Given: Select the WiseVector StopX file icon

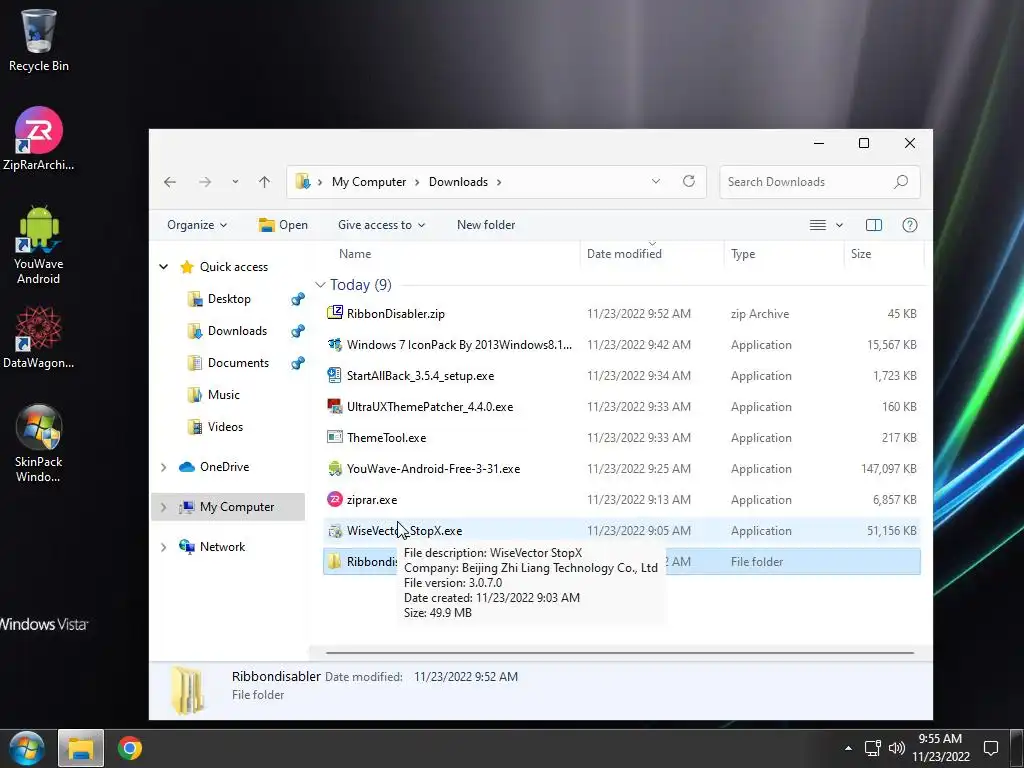Looking at the screenshot, I should [x=334, y=530].
